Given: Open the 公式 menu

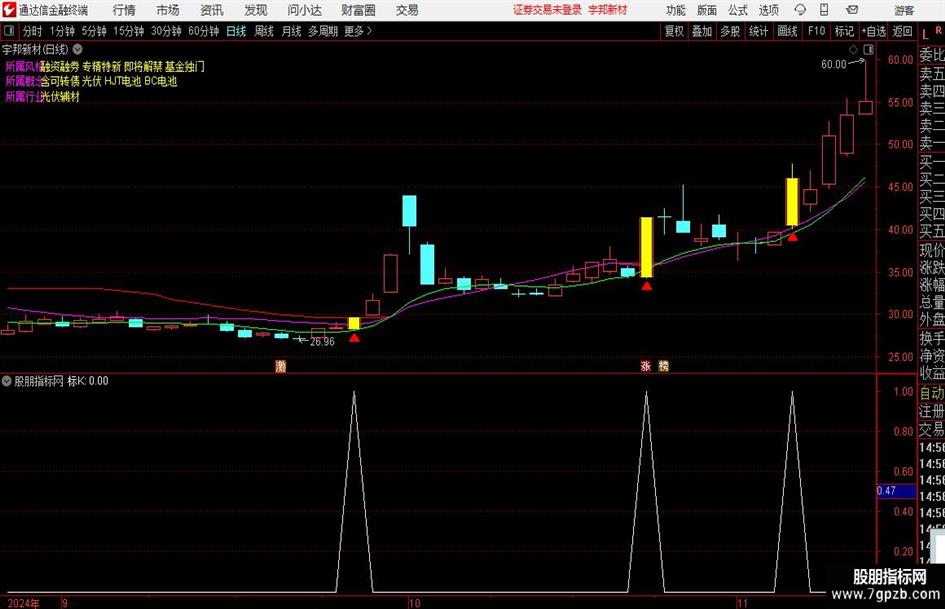Looking at the screenshot, I should point(738,10).
